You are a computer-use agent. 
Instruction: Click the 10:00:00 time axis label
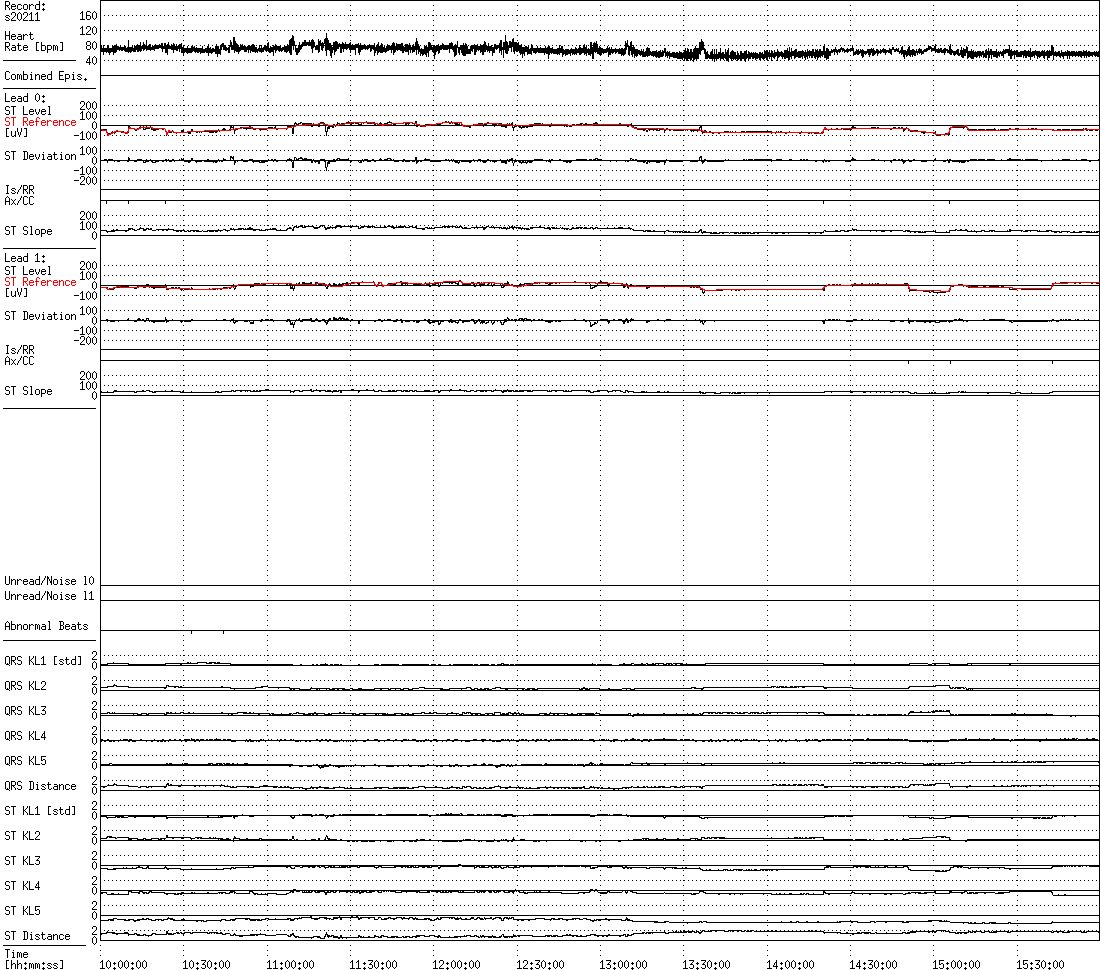(x=123, y=964)
